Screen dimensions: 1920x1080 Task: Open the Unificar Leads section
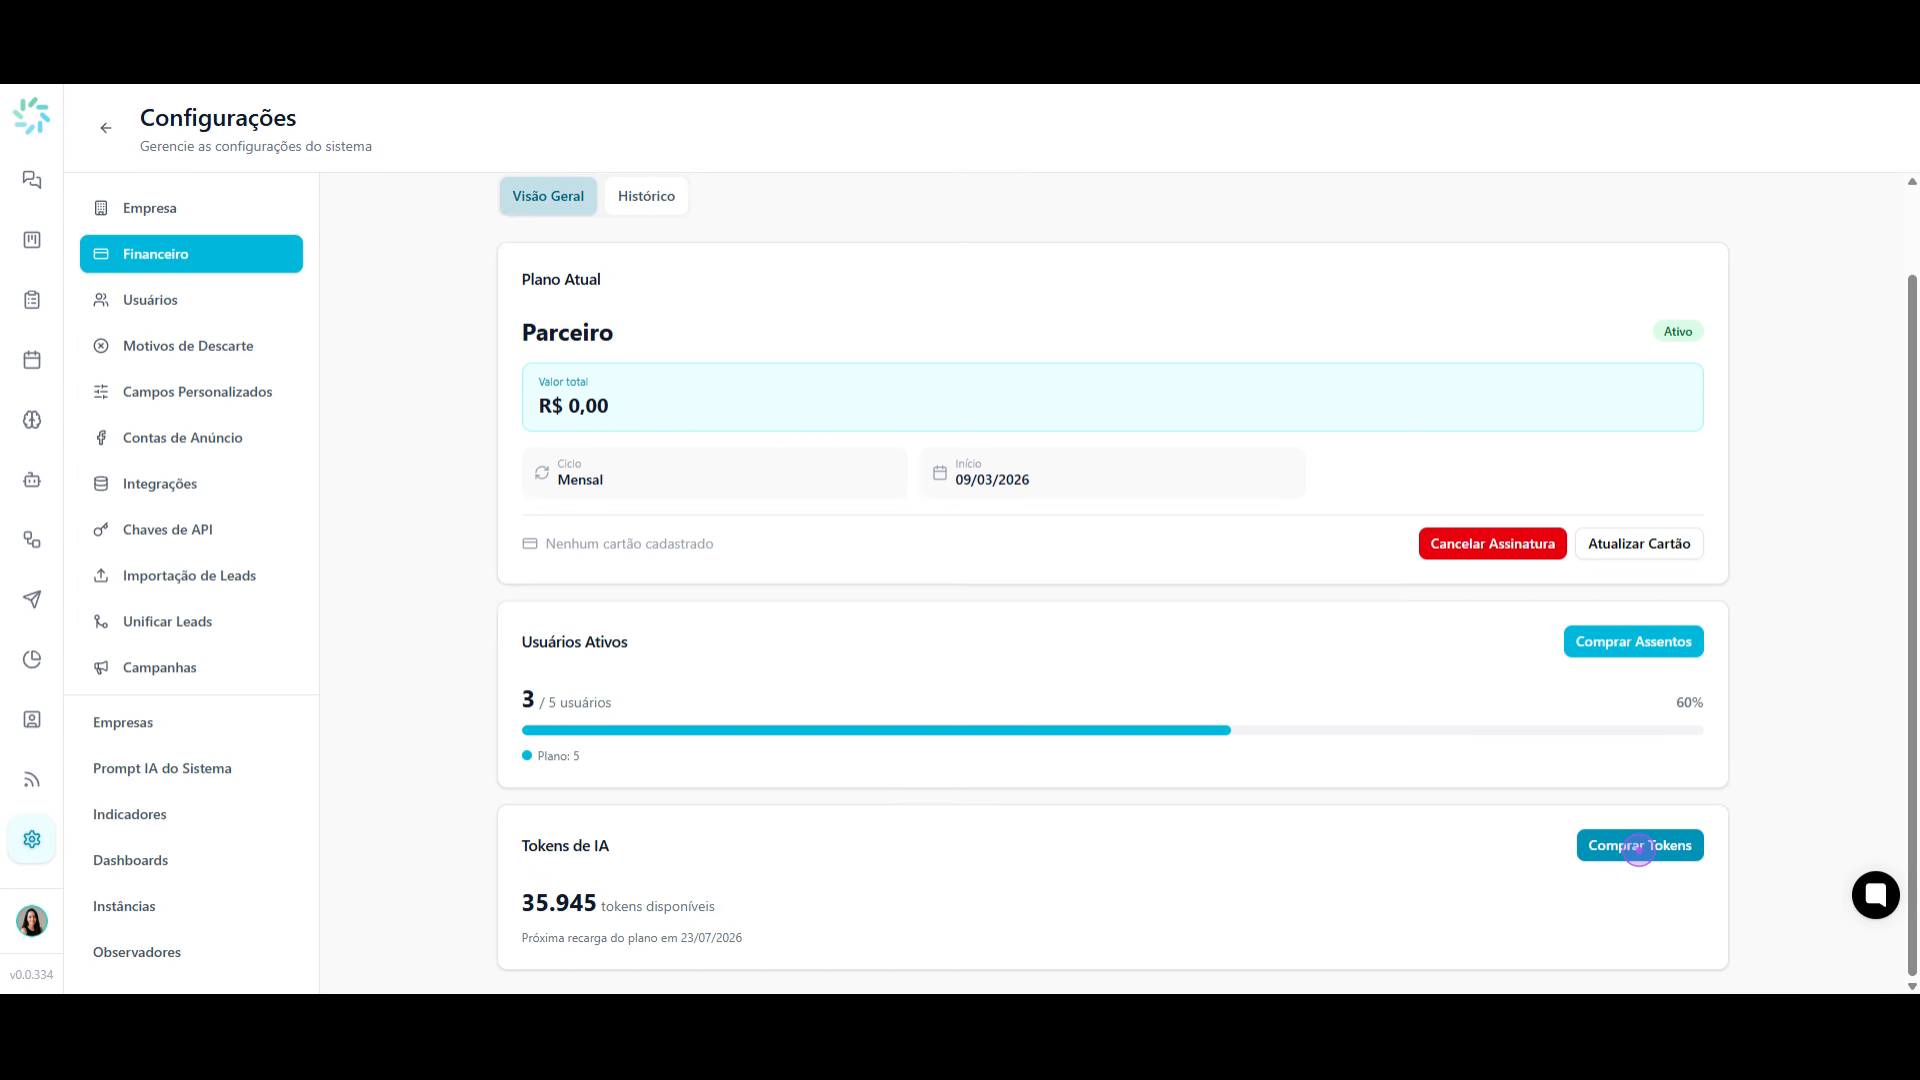pyautogui.click(x=191, y=622)
